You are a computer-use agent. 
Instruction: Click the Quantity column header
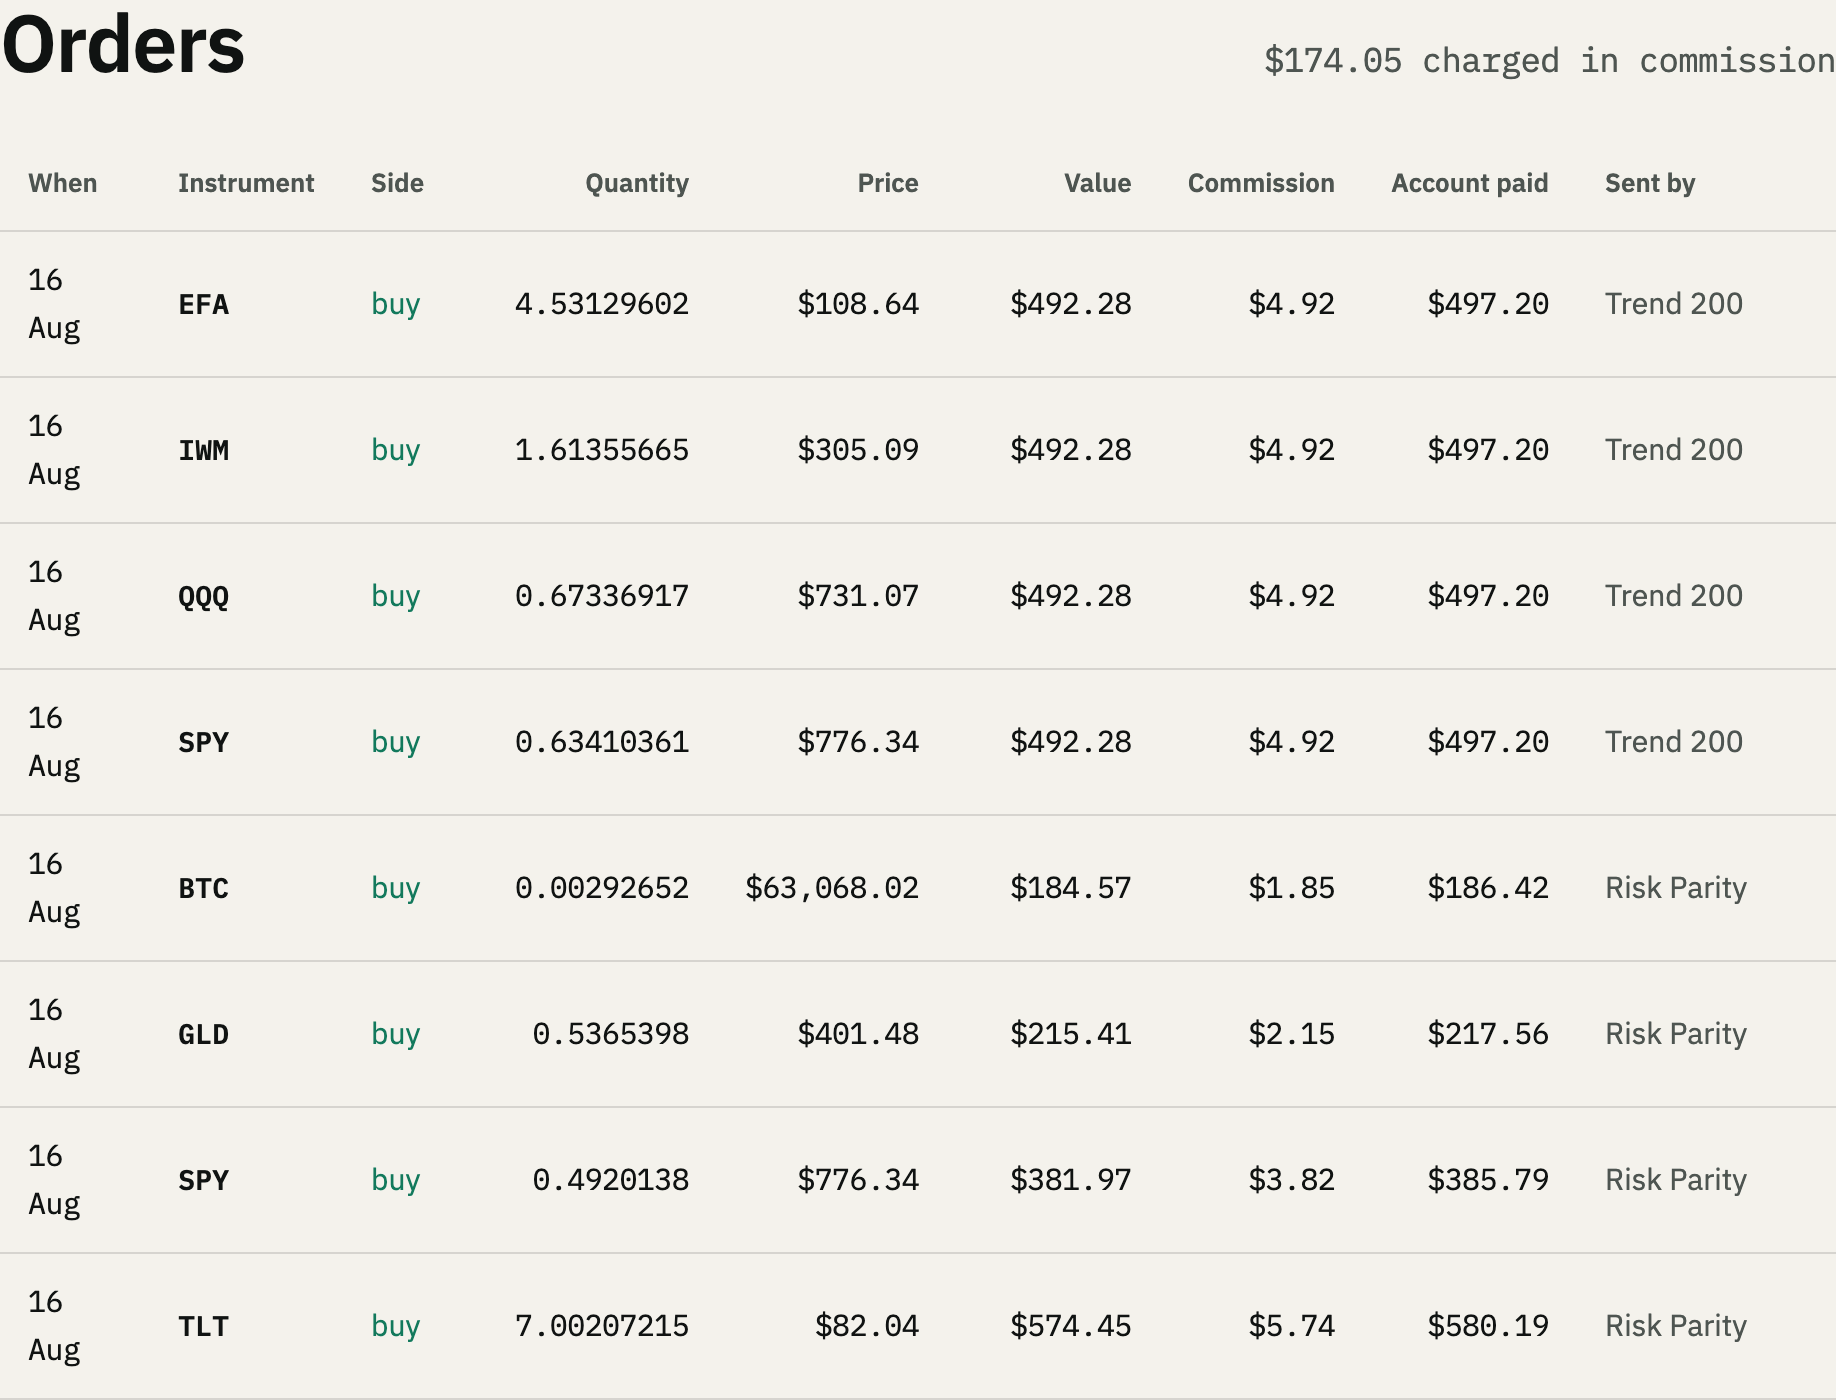coord(637,183)
